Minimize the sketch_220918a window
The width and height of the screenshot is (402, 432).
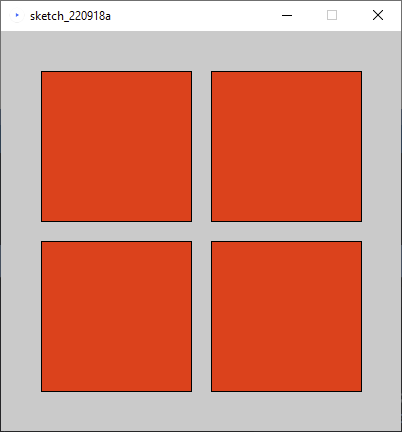287,15
